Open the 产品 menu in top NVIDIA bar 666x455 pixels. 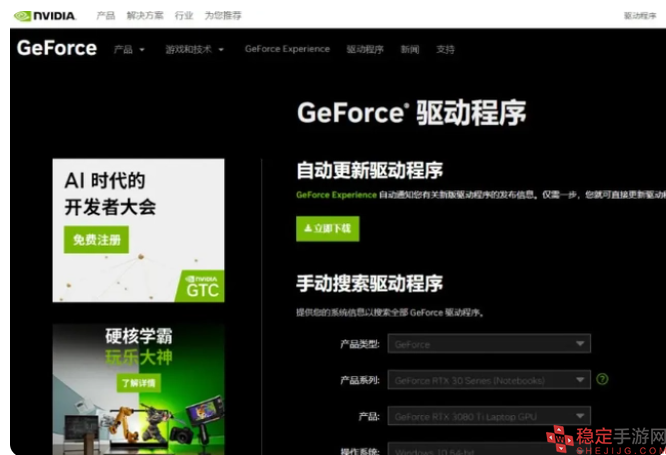point(106,16)
